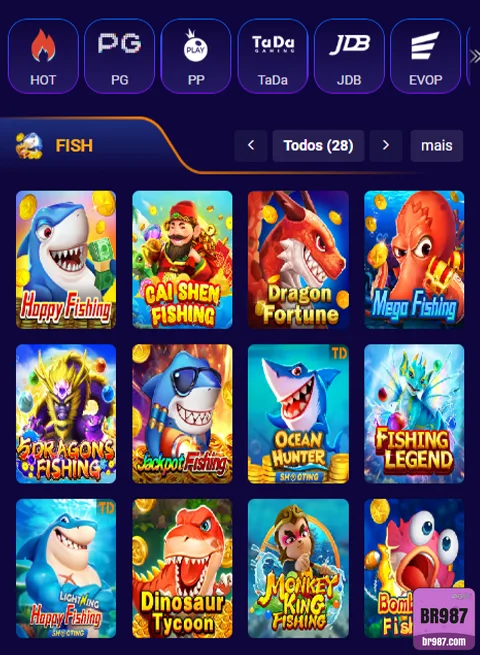Go to previous page with left chevron
The width and height of the screenshot is (480, 655).
(251, 145)
